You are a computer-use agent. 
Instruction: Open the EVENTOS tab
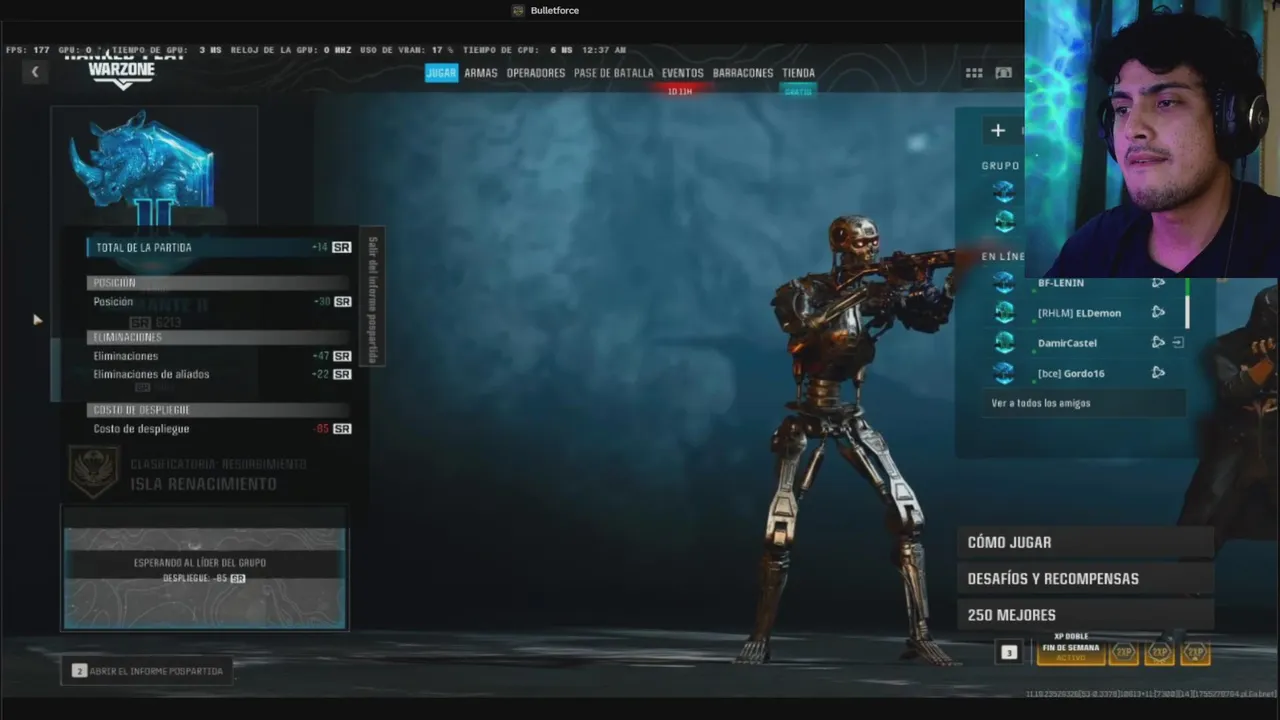[x=683, y=73]
